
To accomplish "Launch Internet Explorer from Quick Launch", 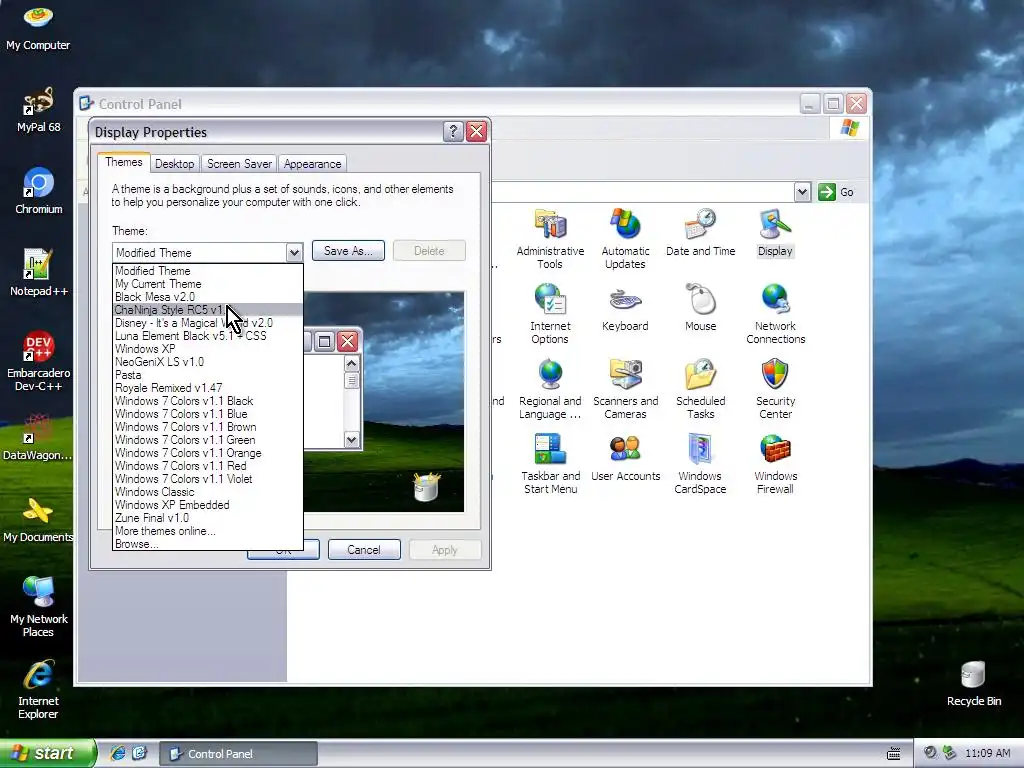I will point(117,753).
